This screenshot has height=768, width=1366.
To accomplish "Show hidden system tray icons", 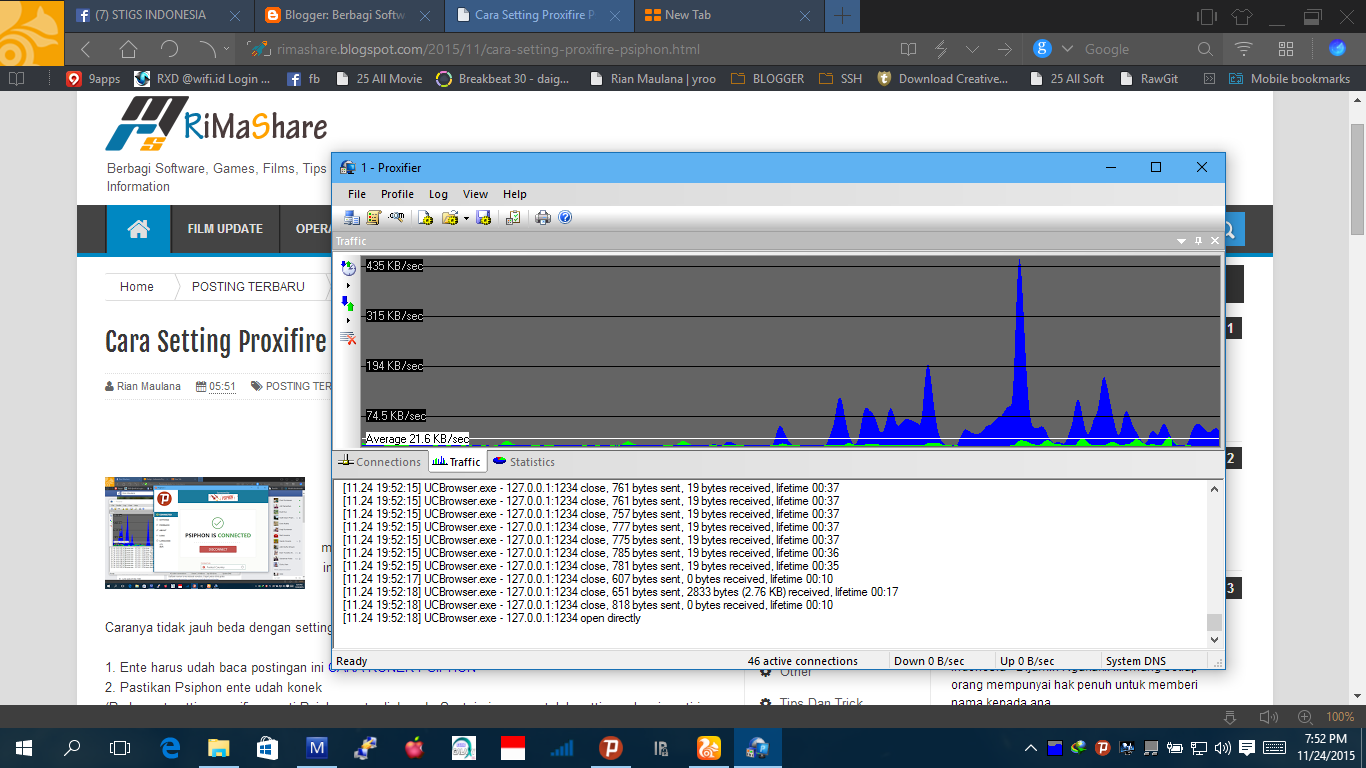I will coord(1031,747).
